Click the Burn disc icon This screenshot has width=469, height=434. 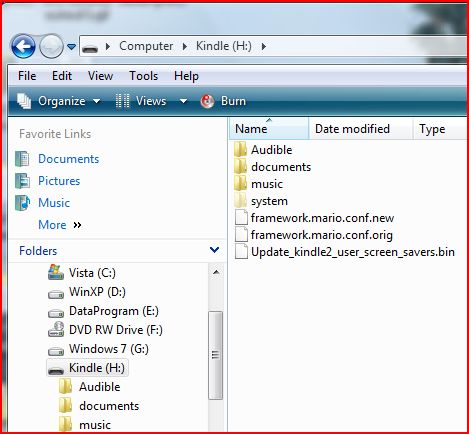[207, 101]
